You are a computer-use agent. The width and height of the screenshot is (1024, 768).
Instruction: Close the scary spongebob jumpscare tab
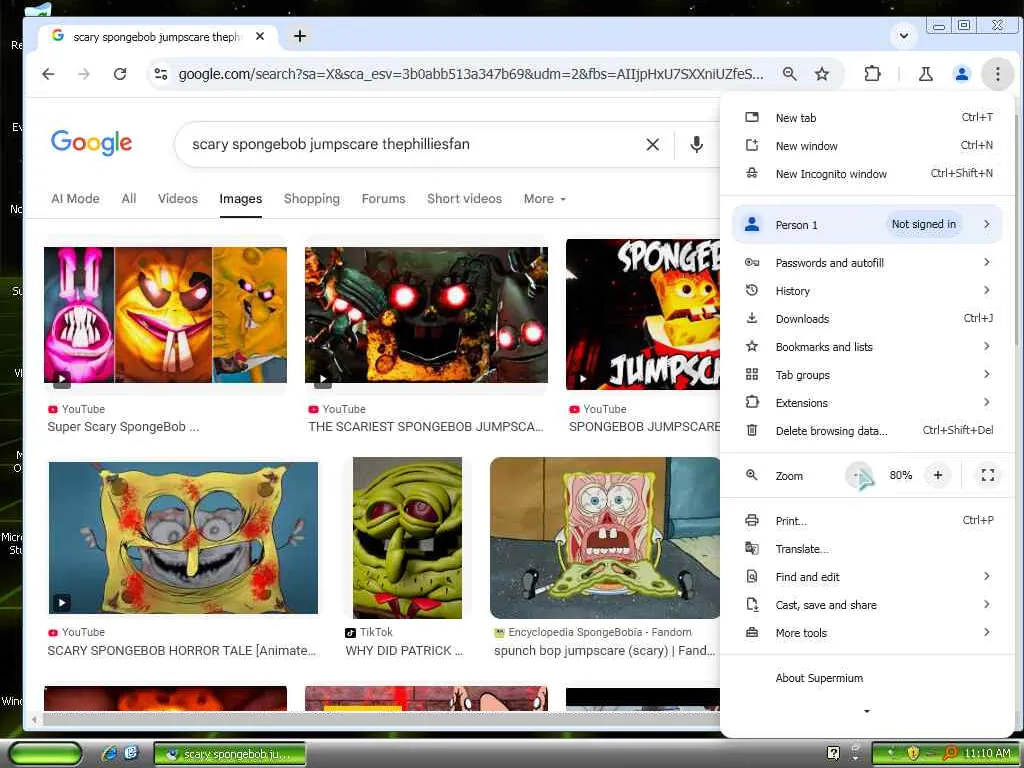260,37
